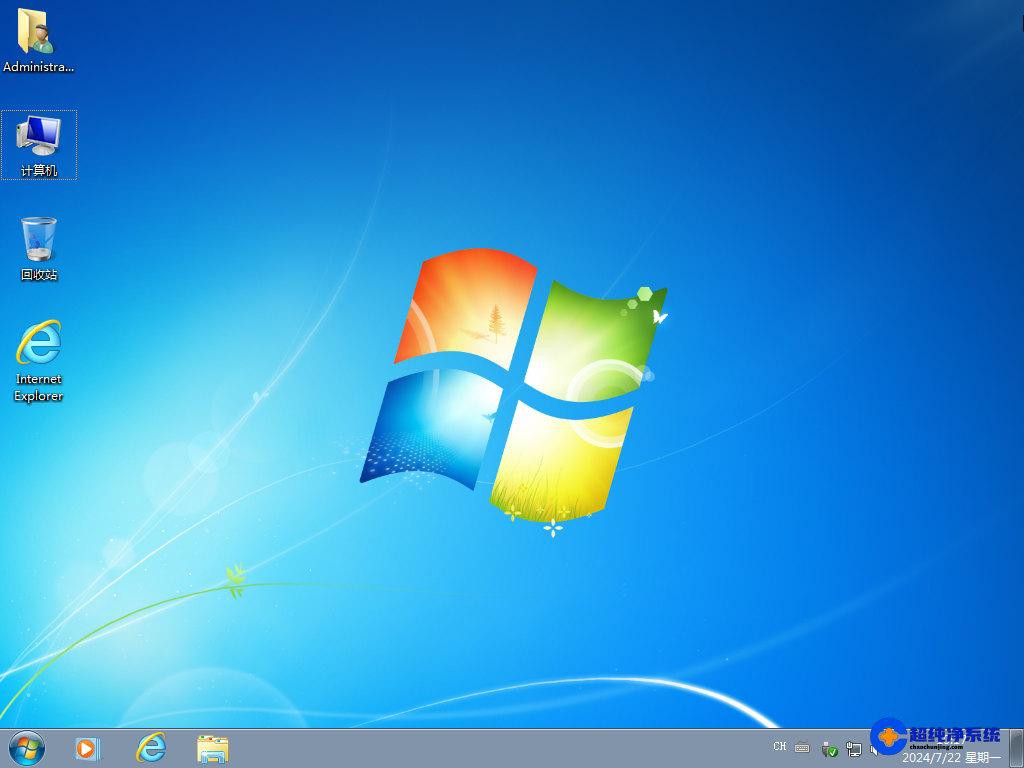Open network status from the tray icon
This screenshot has width=1024, height=768.
point(853,749)
